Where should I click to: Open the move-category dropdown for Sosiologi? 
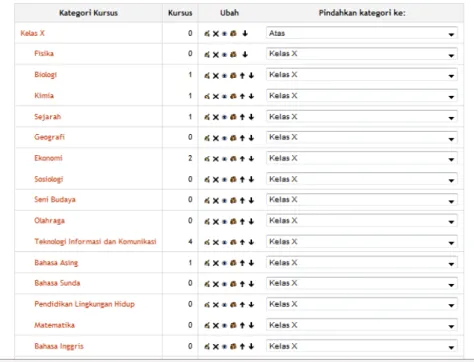pyautogui.click(x=362, y=179)
